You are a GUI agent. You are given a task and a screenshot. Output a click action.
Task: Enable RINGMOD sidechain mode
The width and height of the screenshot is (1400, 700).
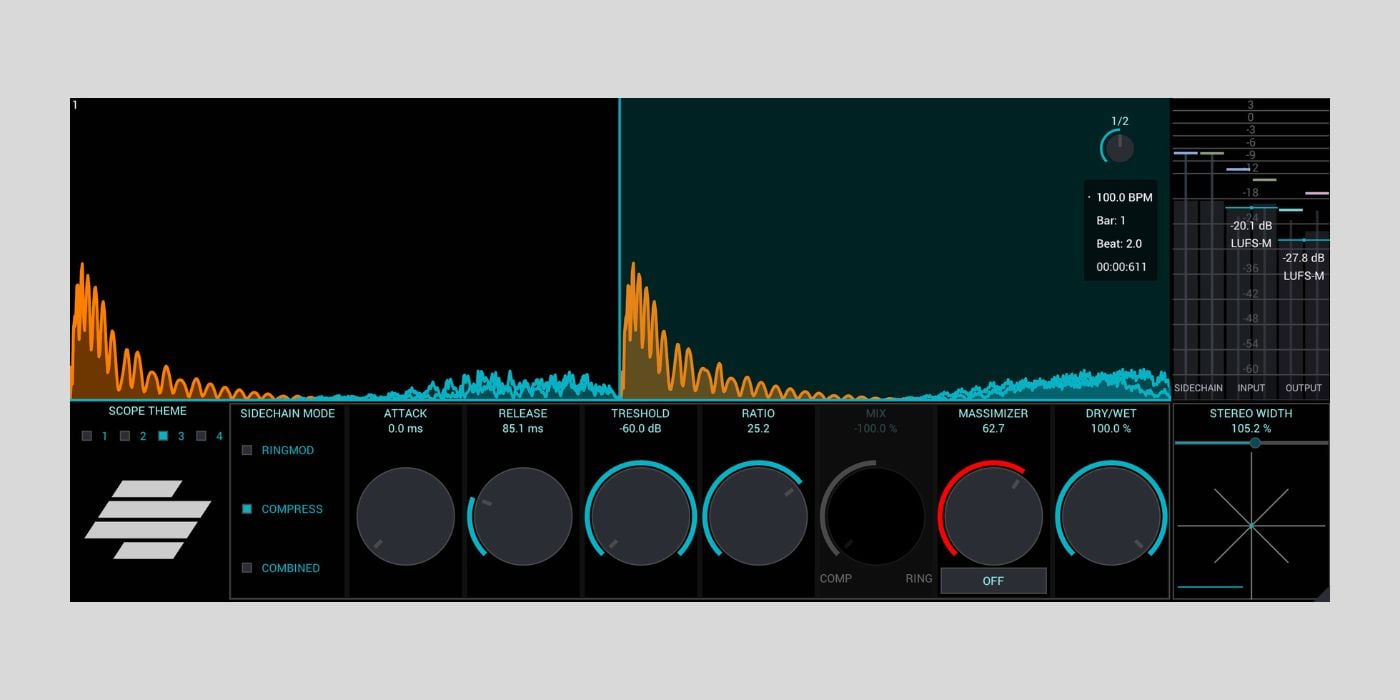pyautogui.click(x=247, y=450)
